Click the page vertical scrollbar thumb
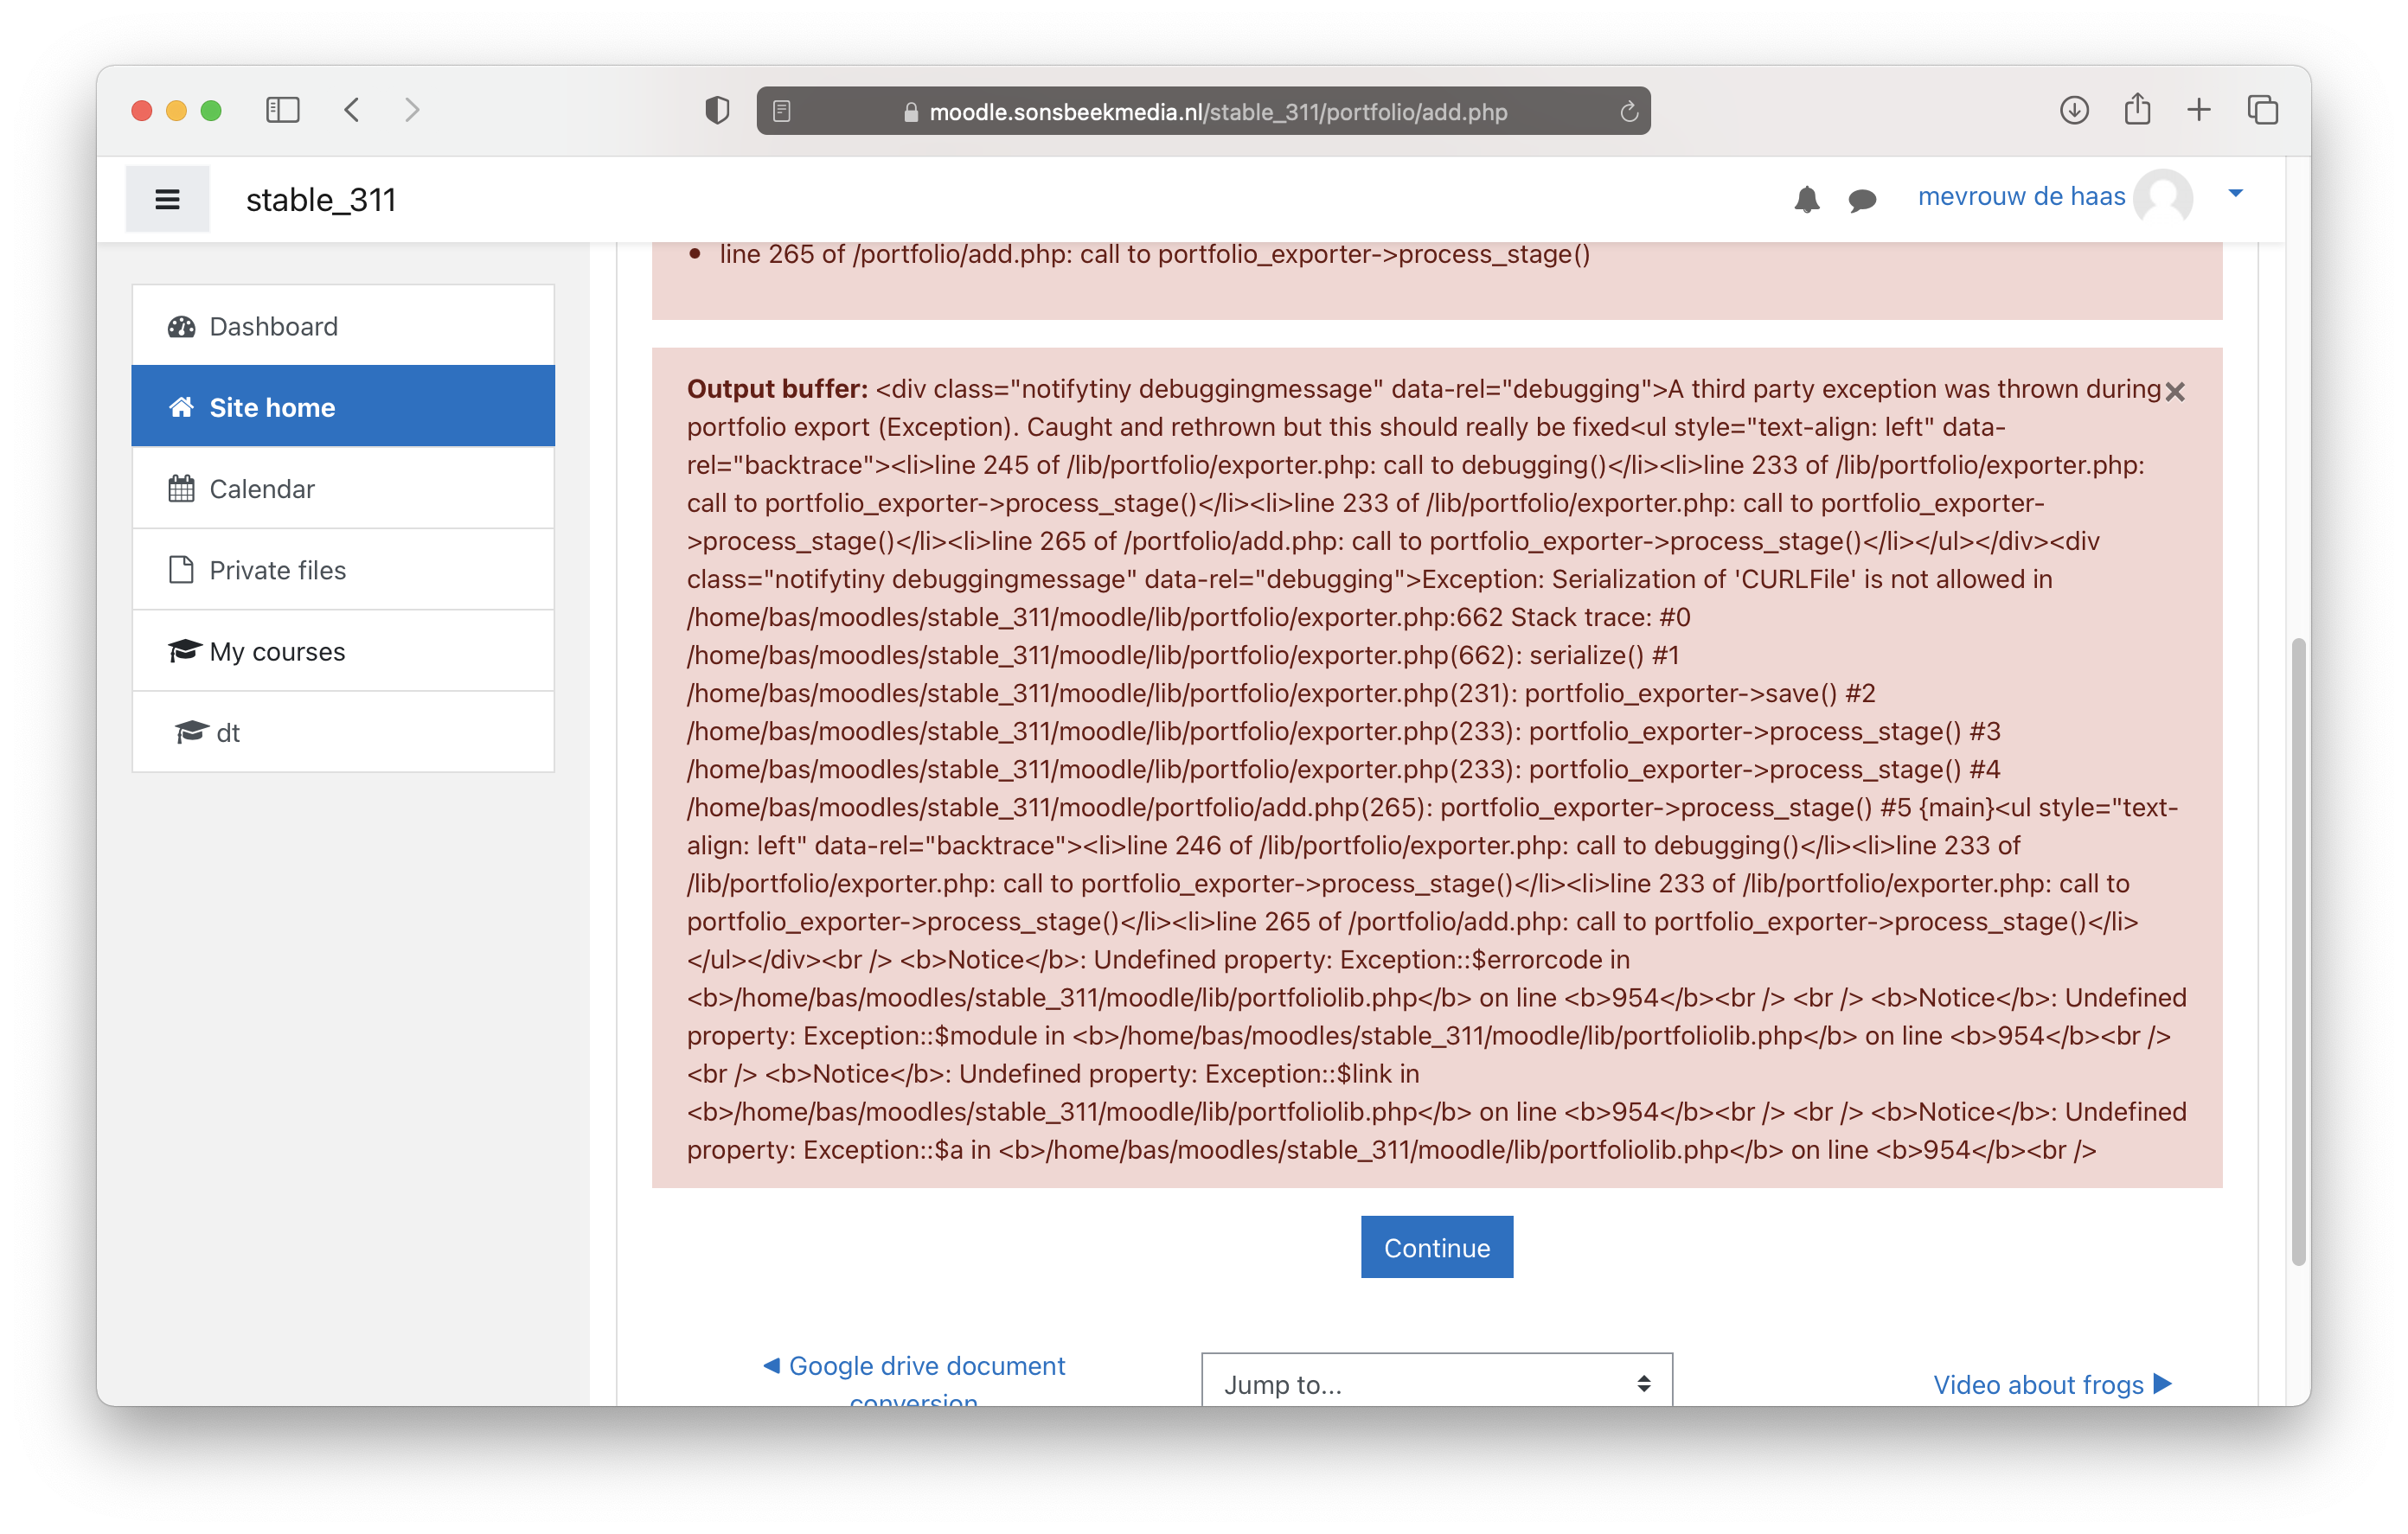2408x1534 pixels. coord(2299,952)
